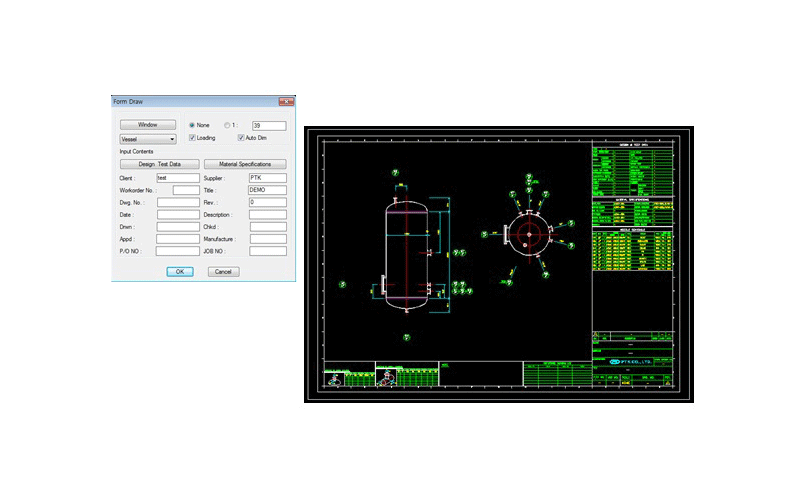Screen dimensions: 800x500
Task: Click the PTK CO., LTD. logo in title block
Action: coord(631,361)
